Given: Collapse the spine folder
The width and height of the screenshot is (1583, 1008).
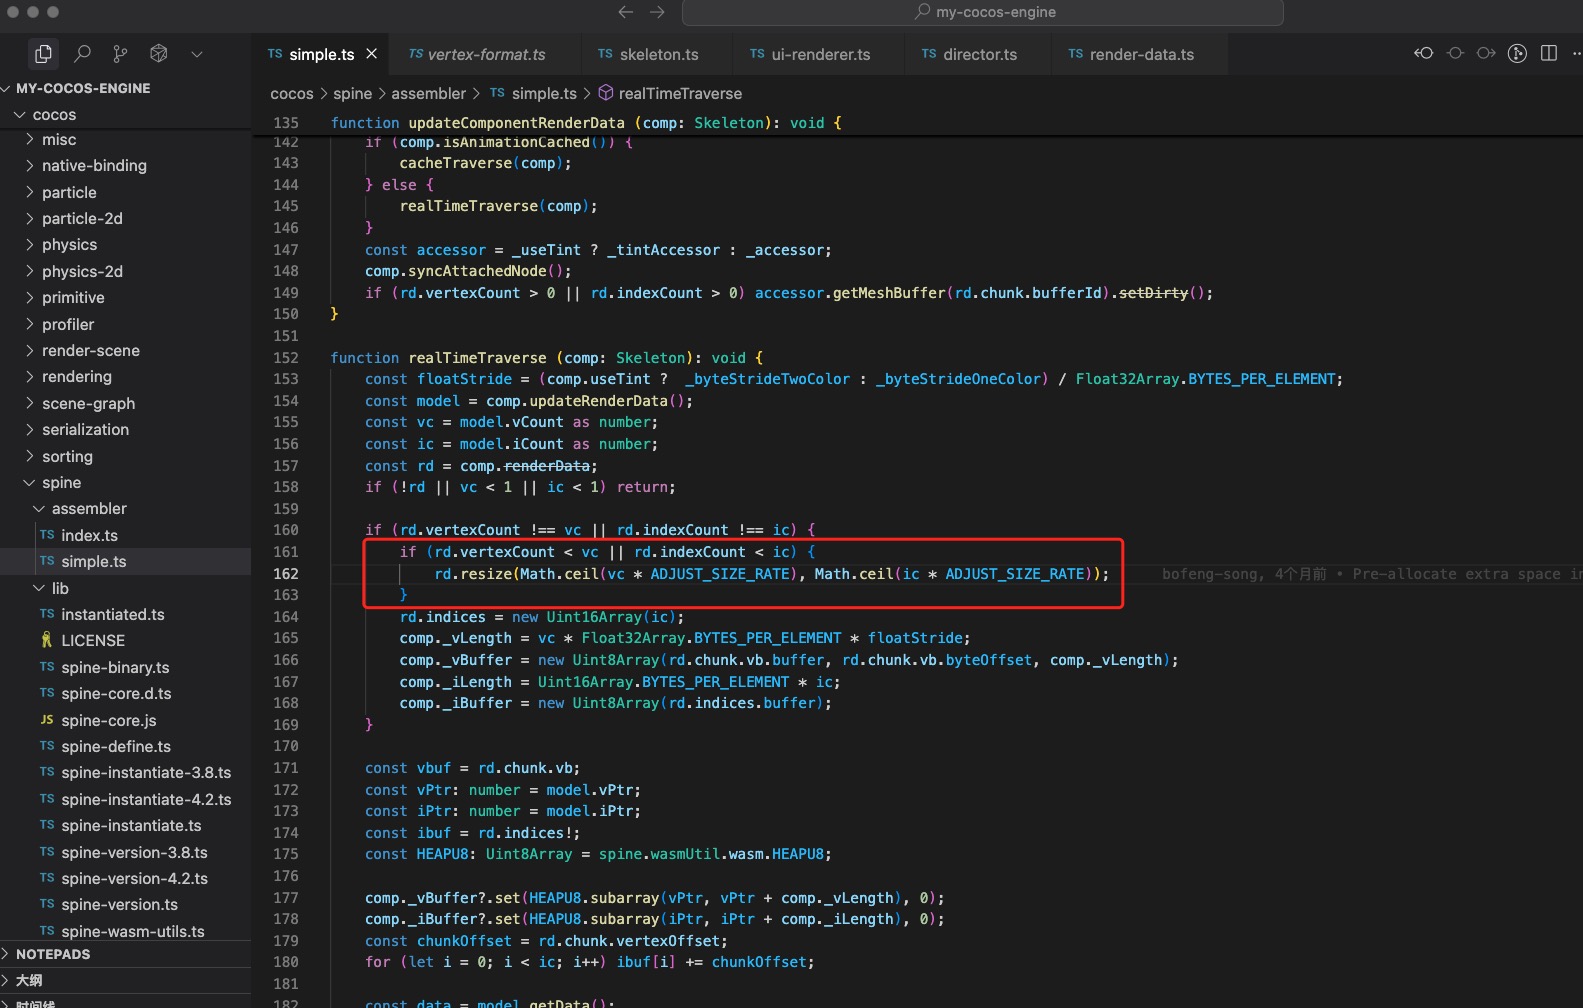Looking at the screenshot, I should pyautogui.click(x=61, y=483).
